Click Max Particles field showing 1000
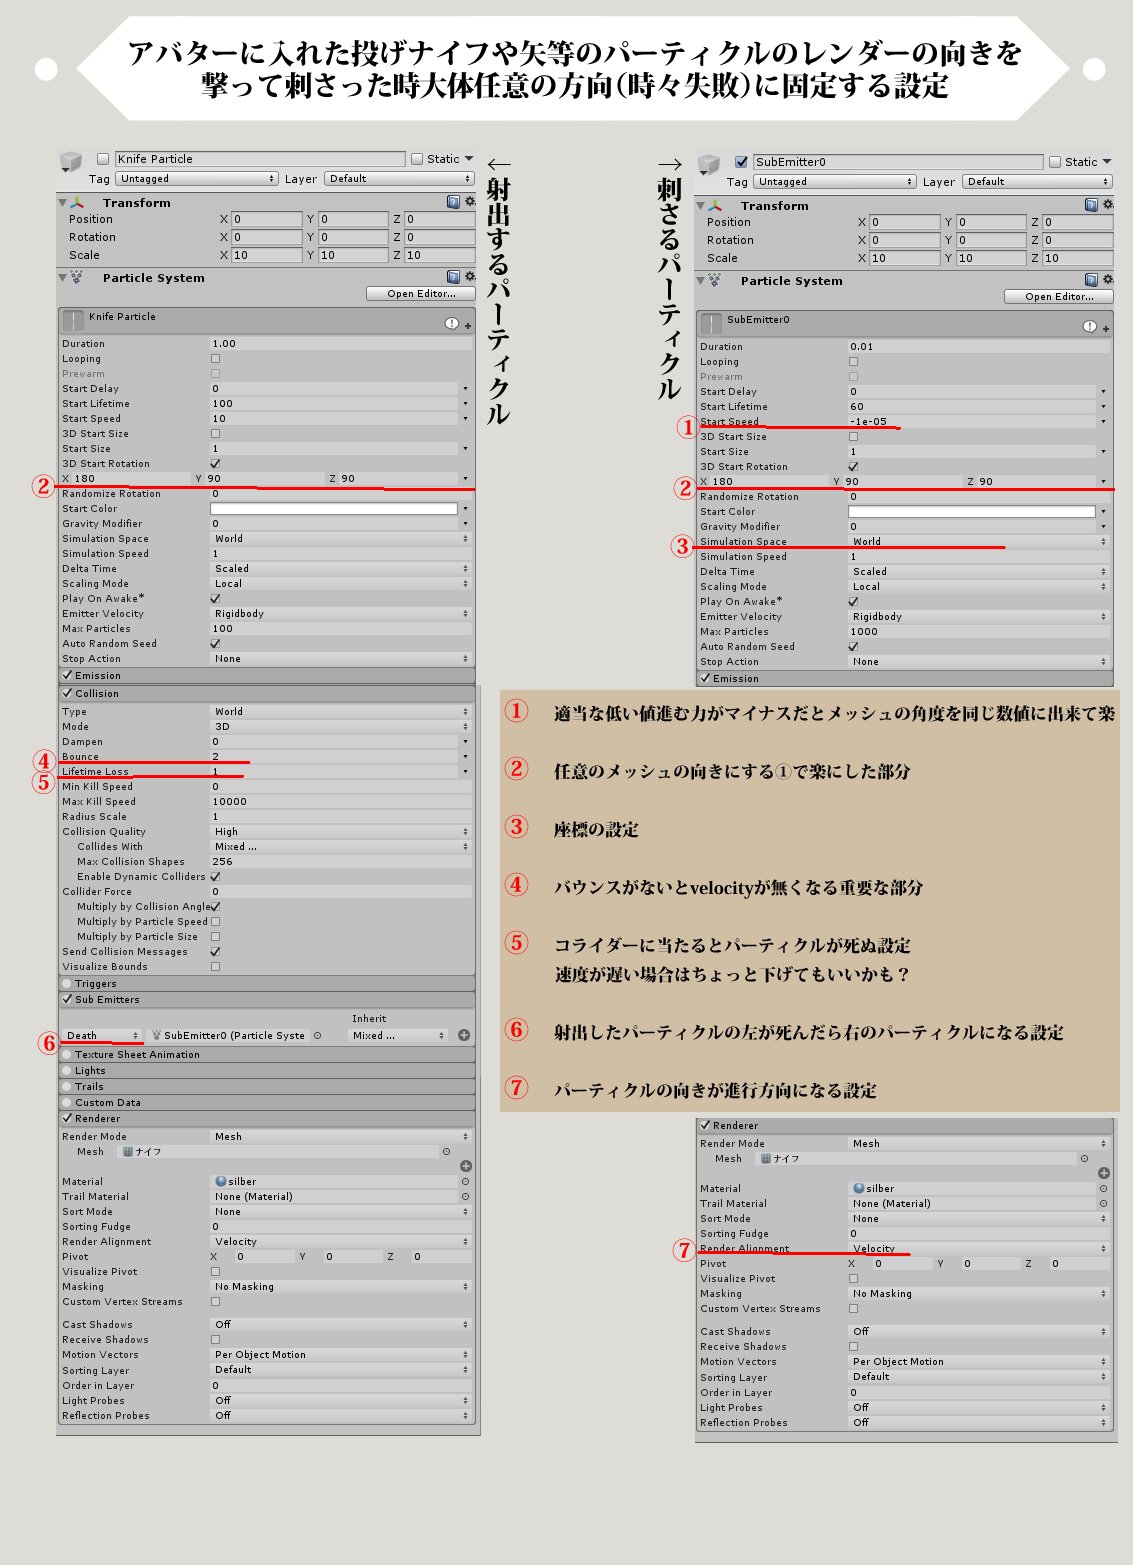The image size is (1133, 1565). coord(979,631)
